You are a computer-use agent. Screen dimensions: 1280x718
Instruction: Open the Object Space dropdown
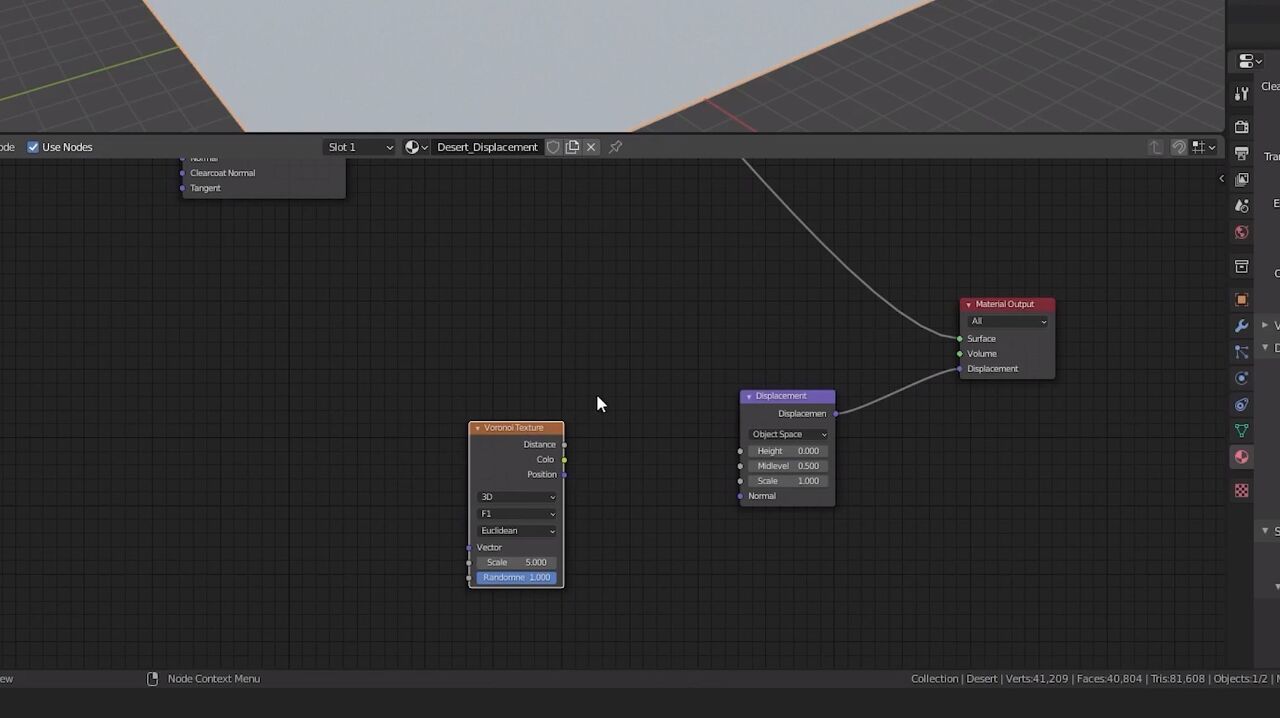coord(788,434)
